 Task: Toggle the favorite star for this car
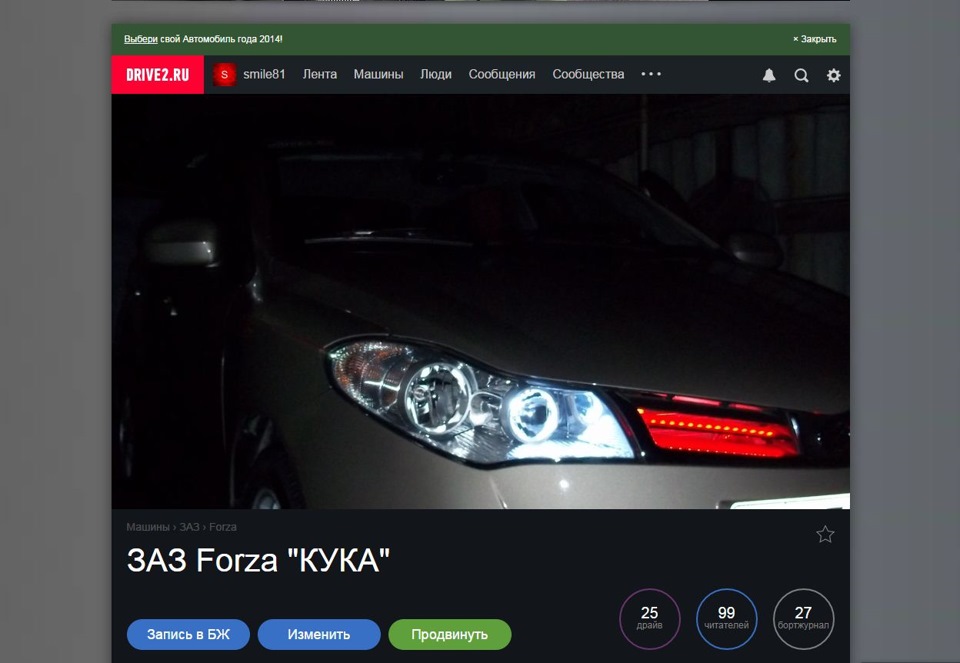tap(825, 535)
